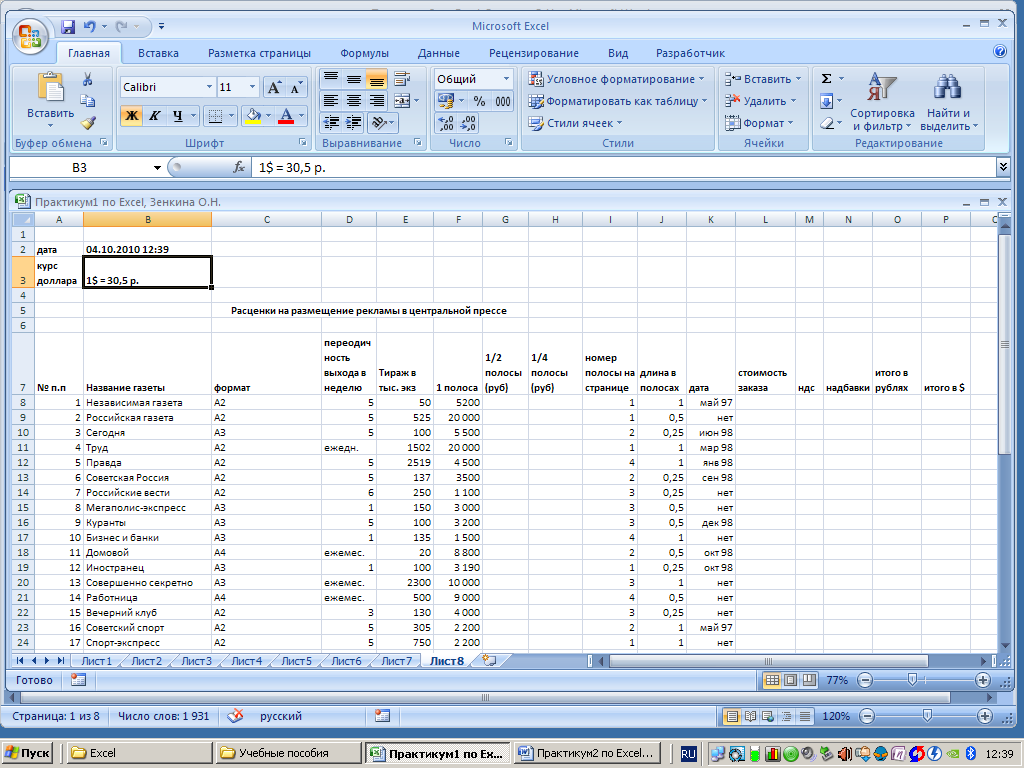Increase decimal places icon
Image resolution: width=1024 pixels, height=768 pixels.
pos(446,123)
